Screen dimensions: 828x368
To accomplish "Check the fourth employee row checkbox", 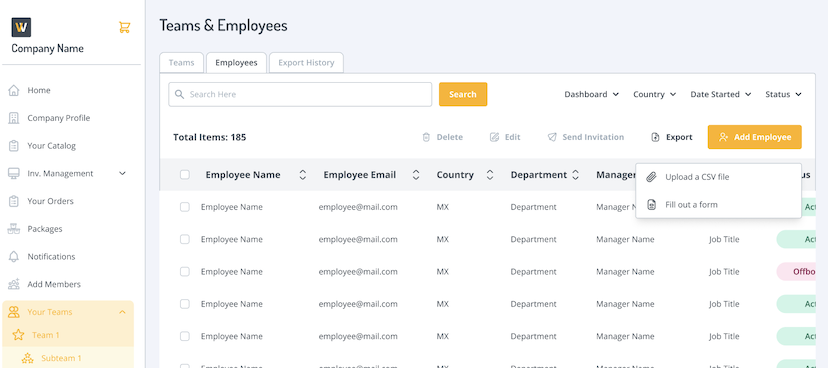I will 185,304.
